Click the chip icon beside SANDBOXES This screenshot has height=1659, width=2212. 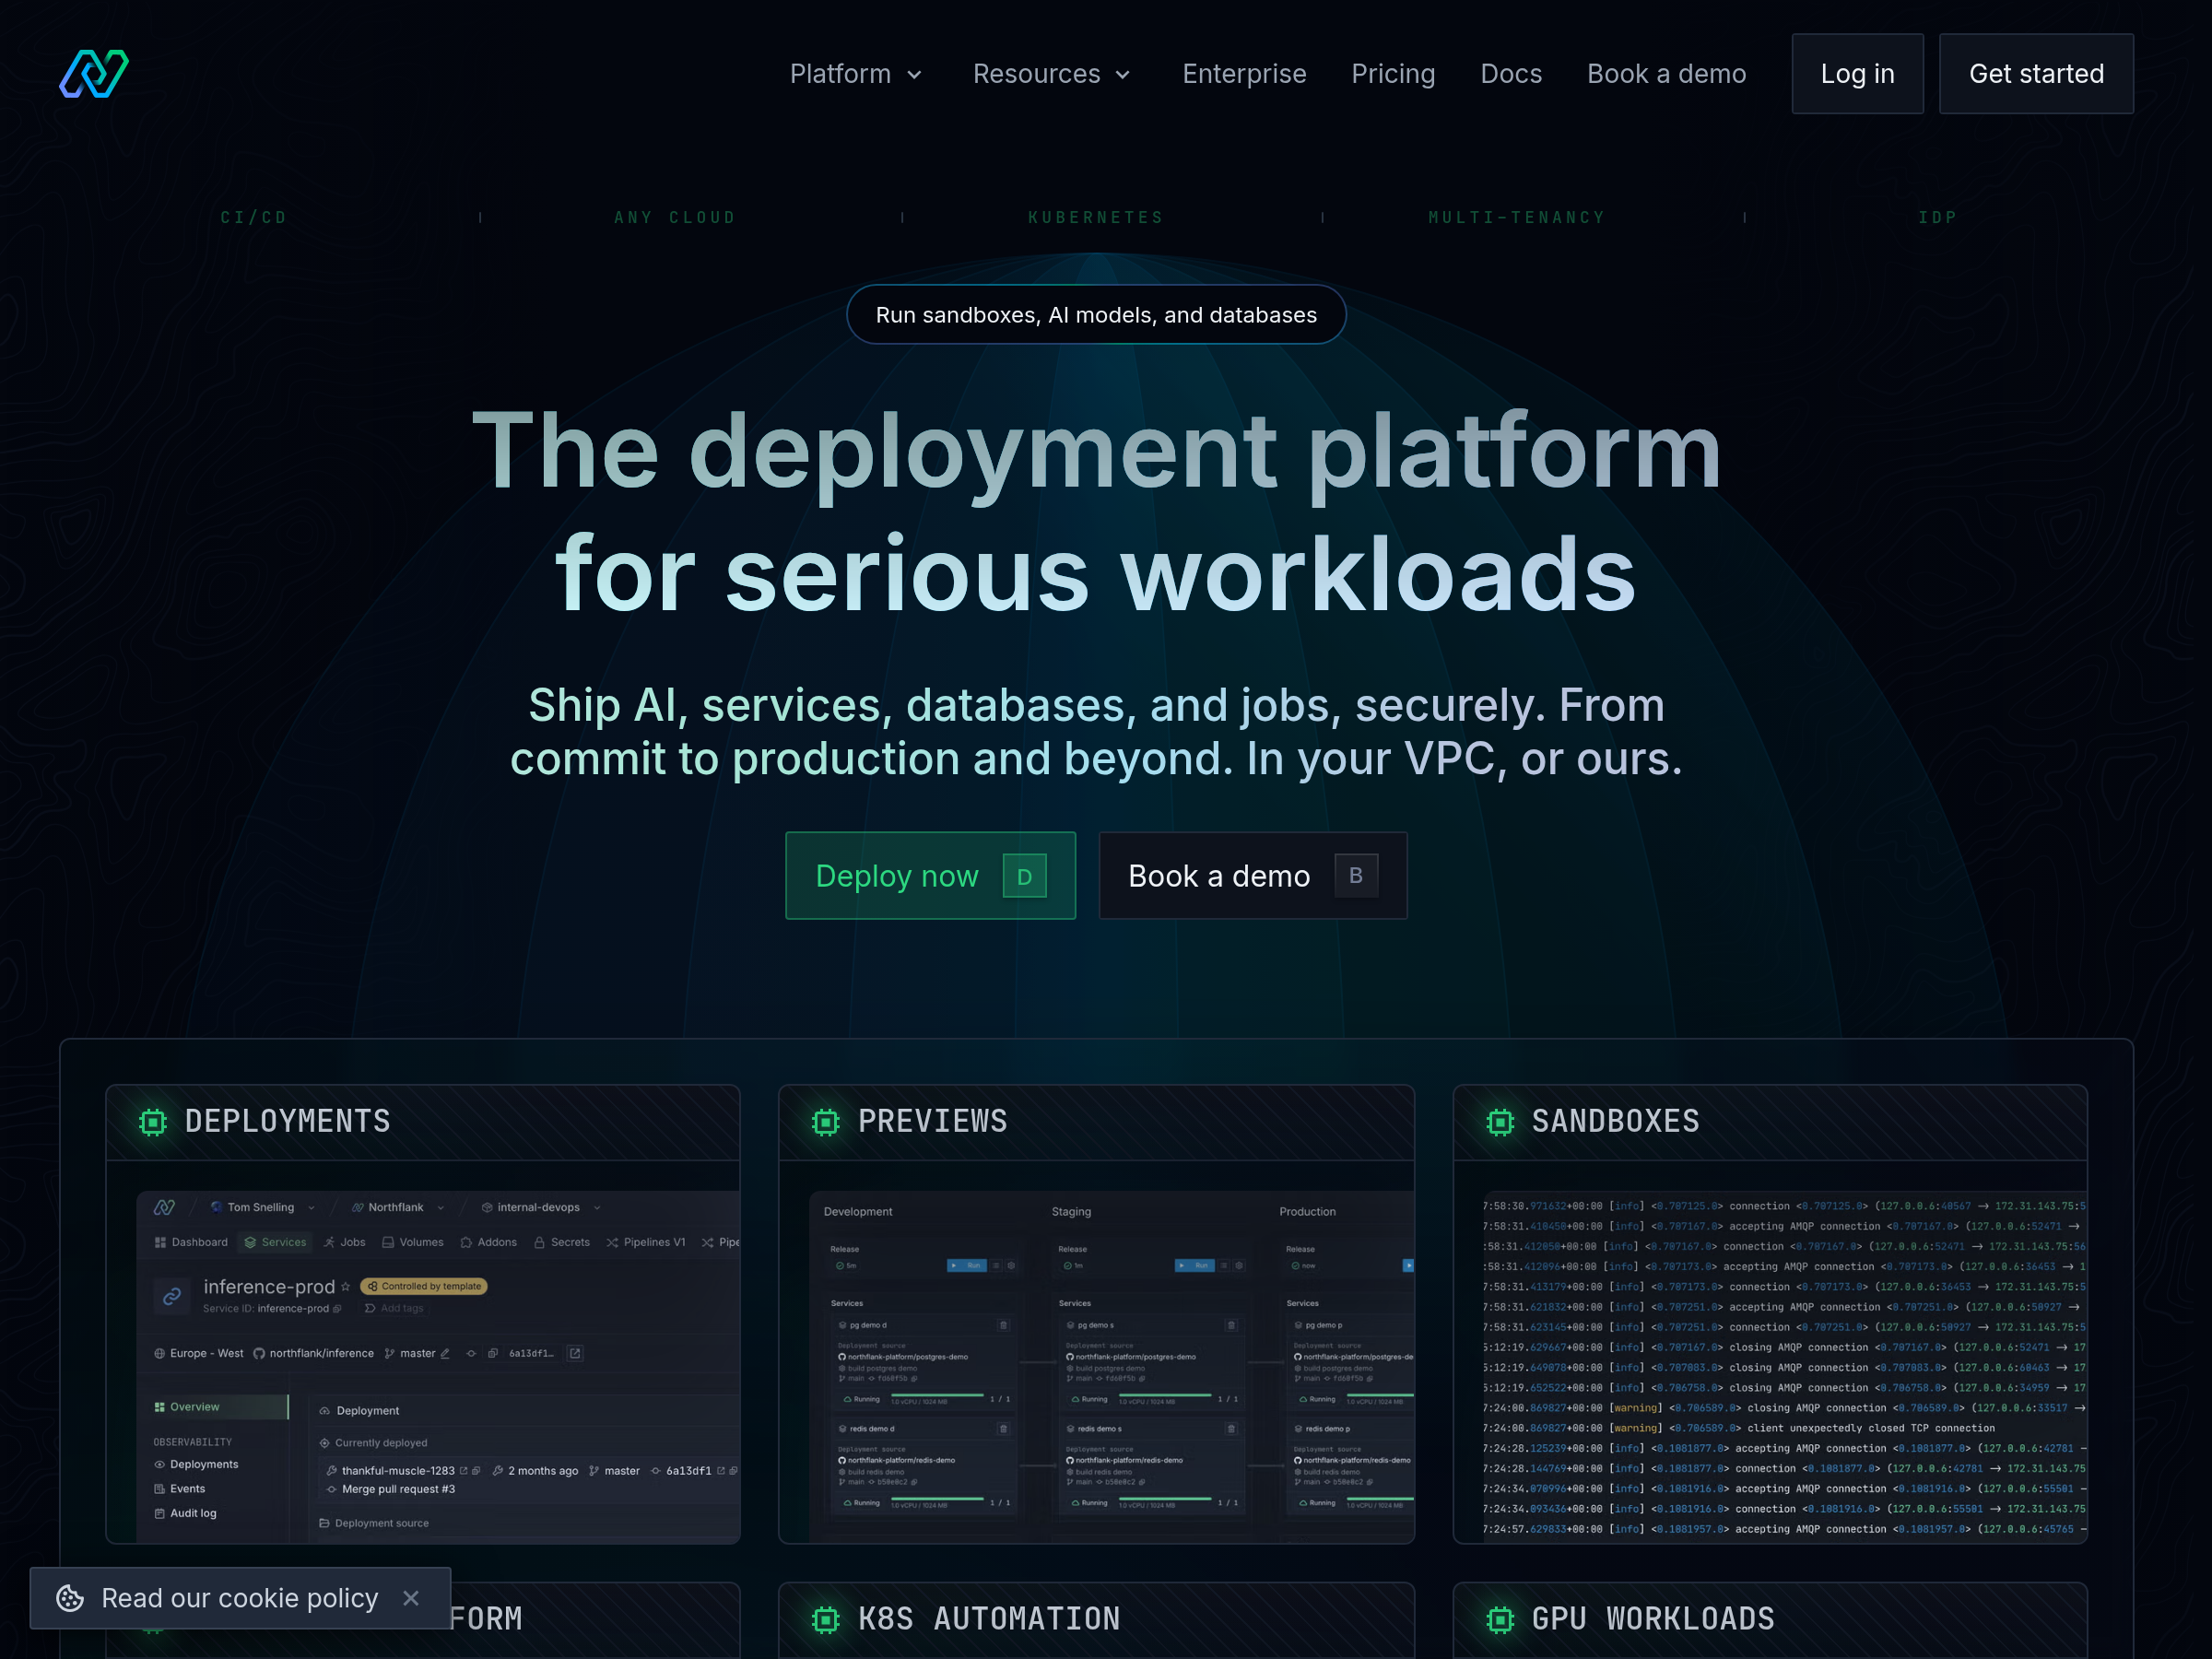1500,1122
